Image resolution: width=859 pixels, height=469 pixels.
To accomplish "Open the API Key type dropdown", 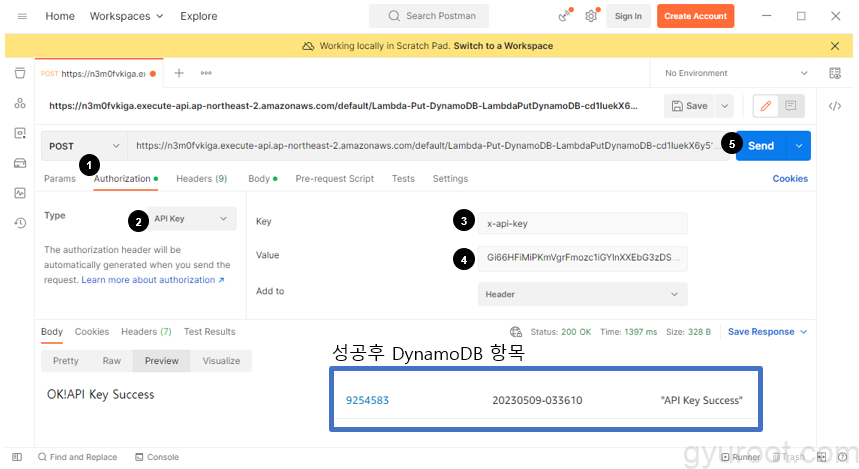I will click(x=192, y=218).
